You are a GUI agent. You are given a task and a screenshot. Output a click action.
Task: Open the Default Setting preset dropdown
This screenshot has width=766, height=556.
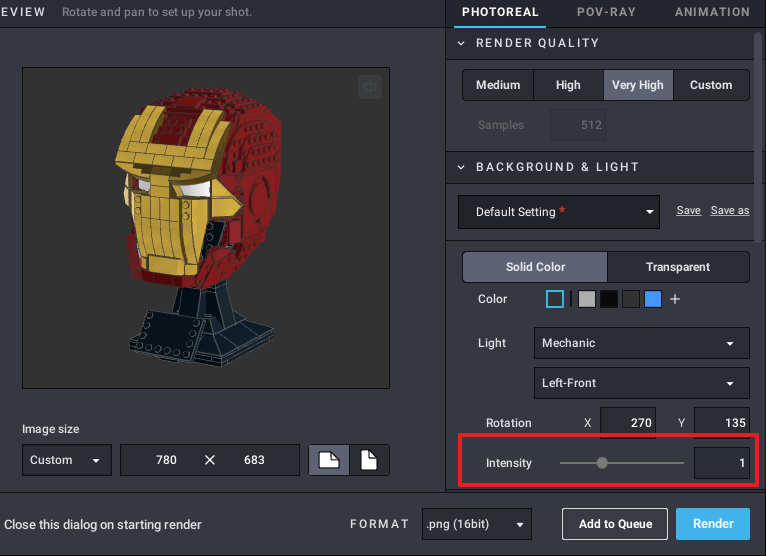click(x=559, y=212)
